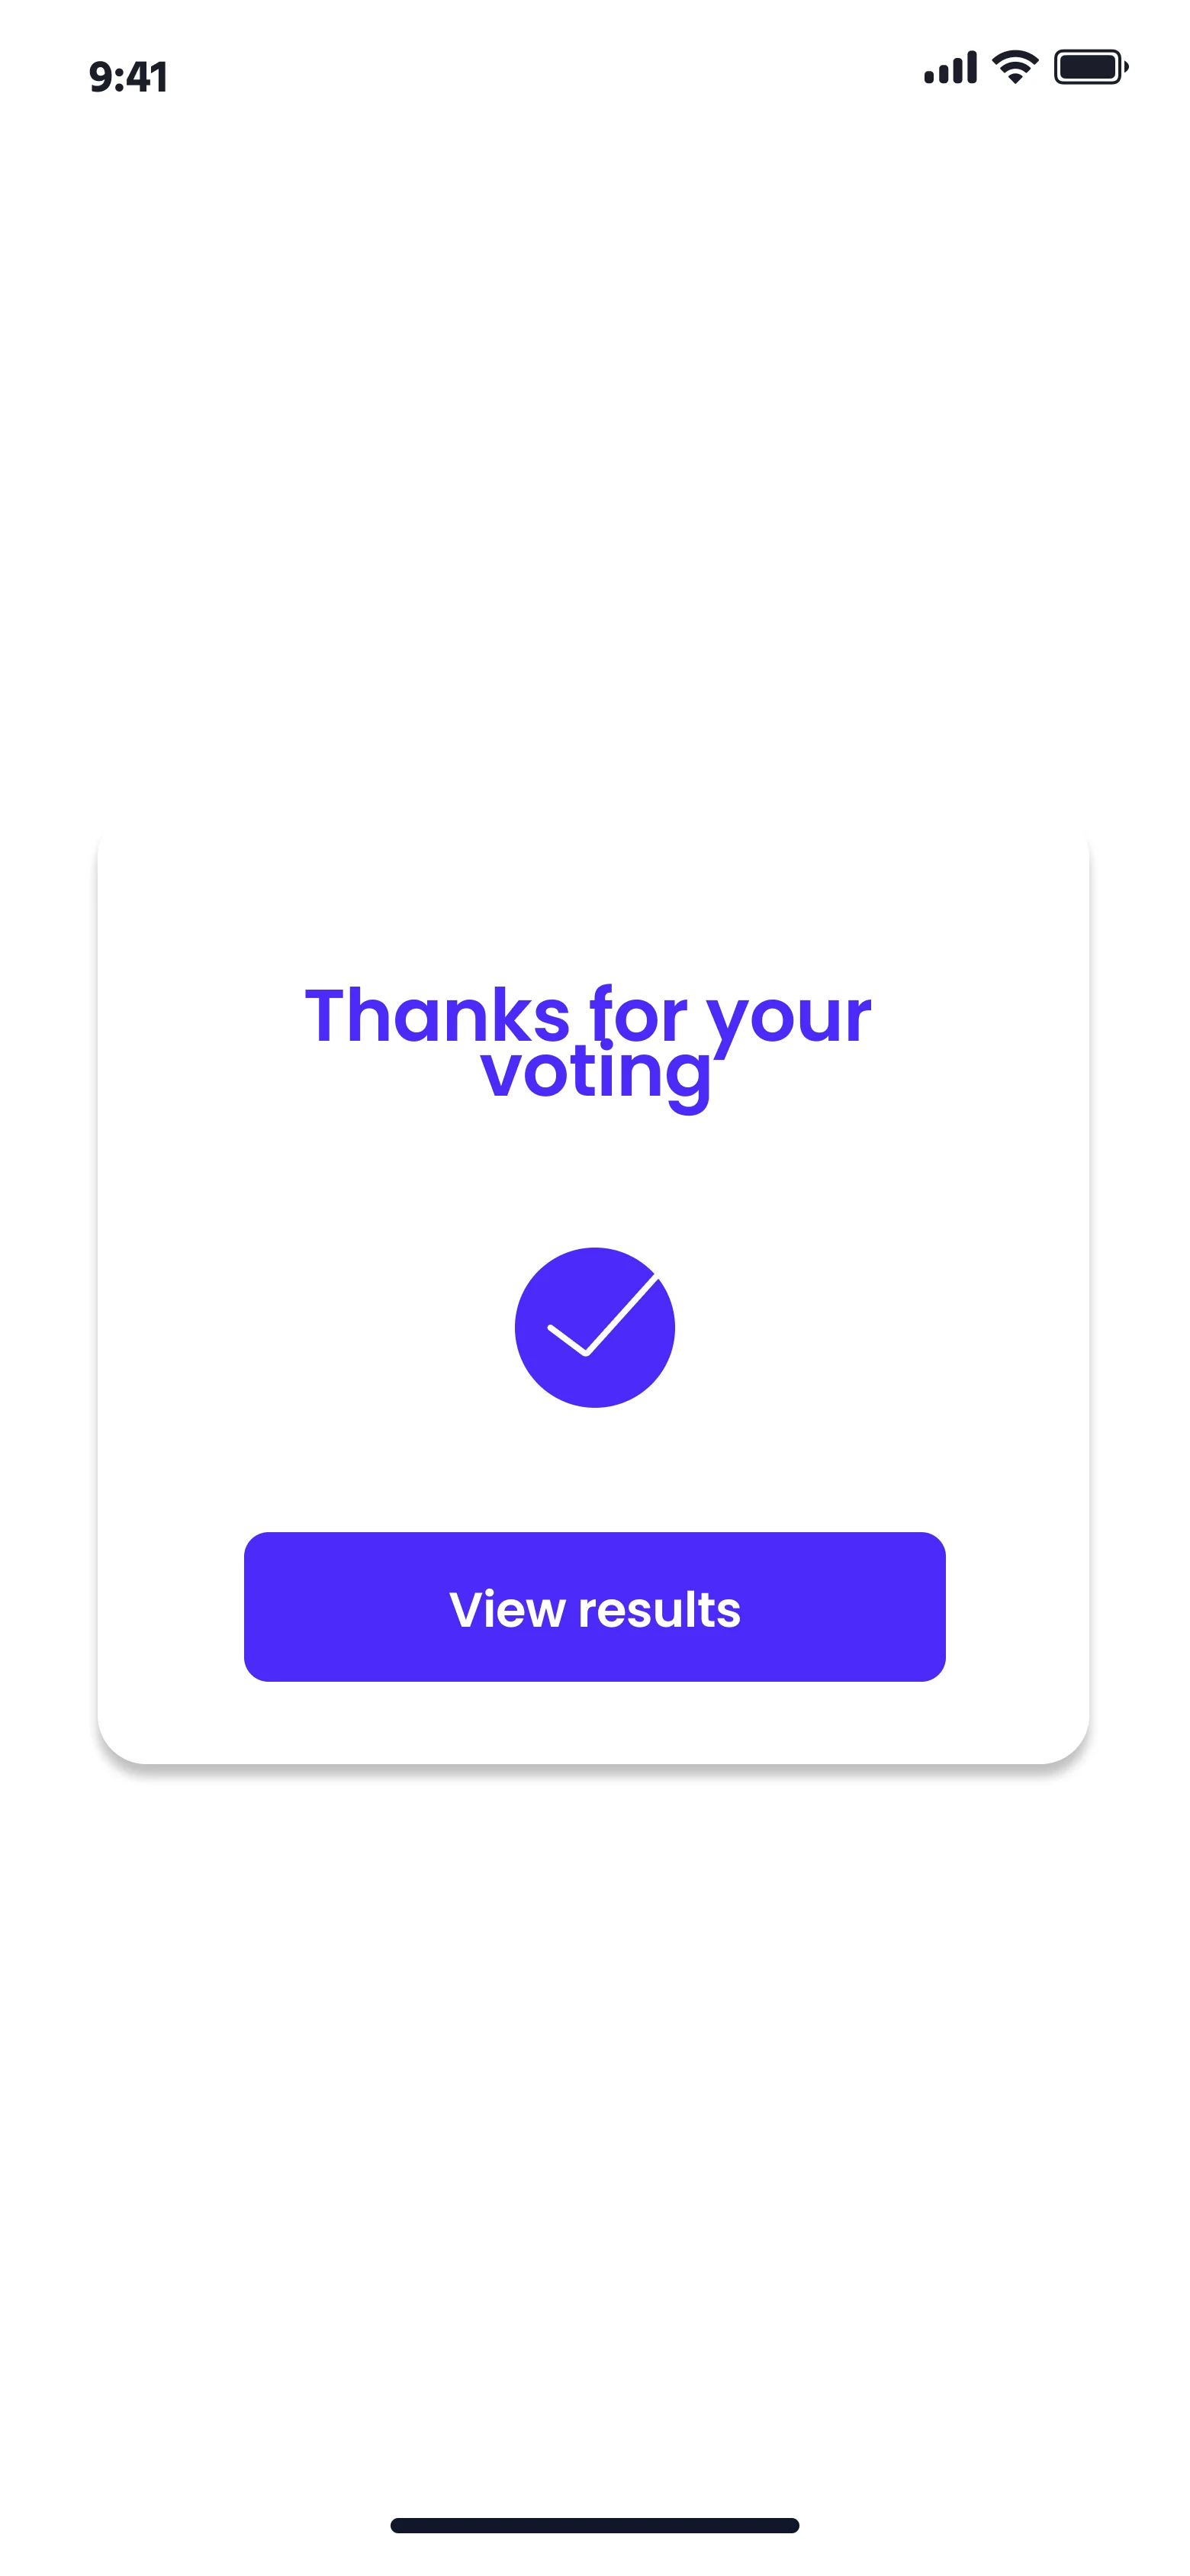Viewport: 1190px width, 2576px height.
Task: Click the "View results" label text
Action: pos(594,1609)
